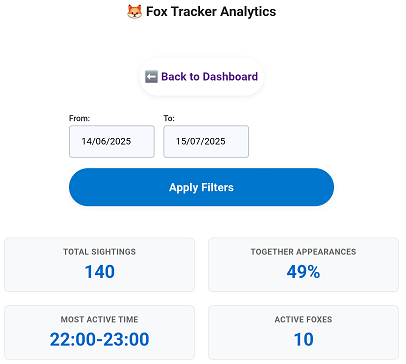Screen dimensions: 406x364
Task: Click the 140 sightings value
Action: [x=100, y=272]
